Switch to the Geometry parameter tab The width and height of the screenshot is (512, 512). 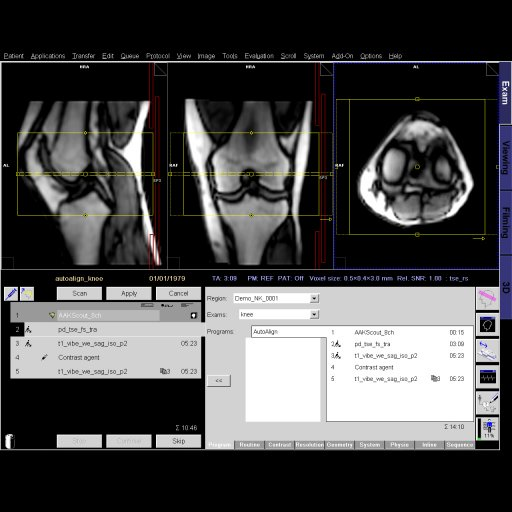[340, 445]
